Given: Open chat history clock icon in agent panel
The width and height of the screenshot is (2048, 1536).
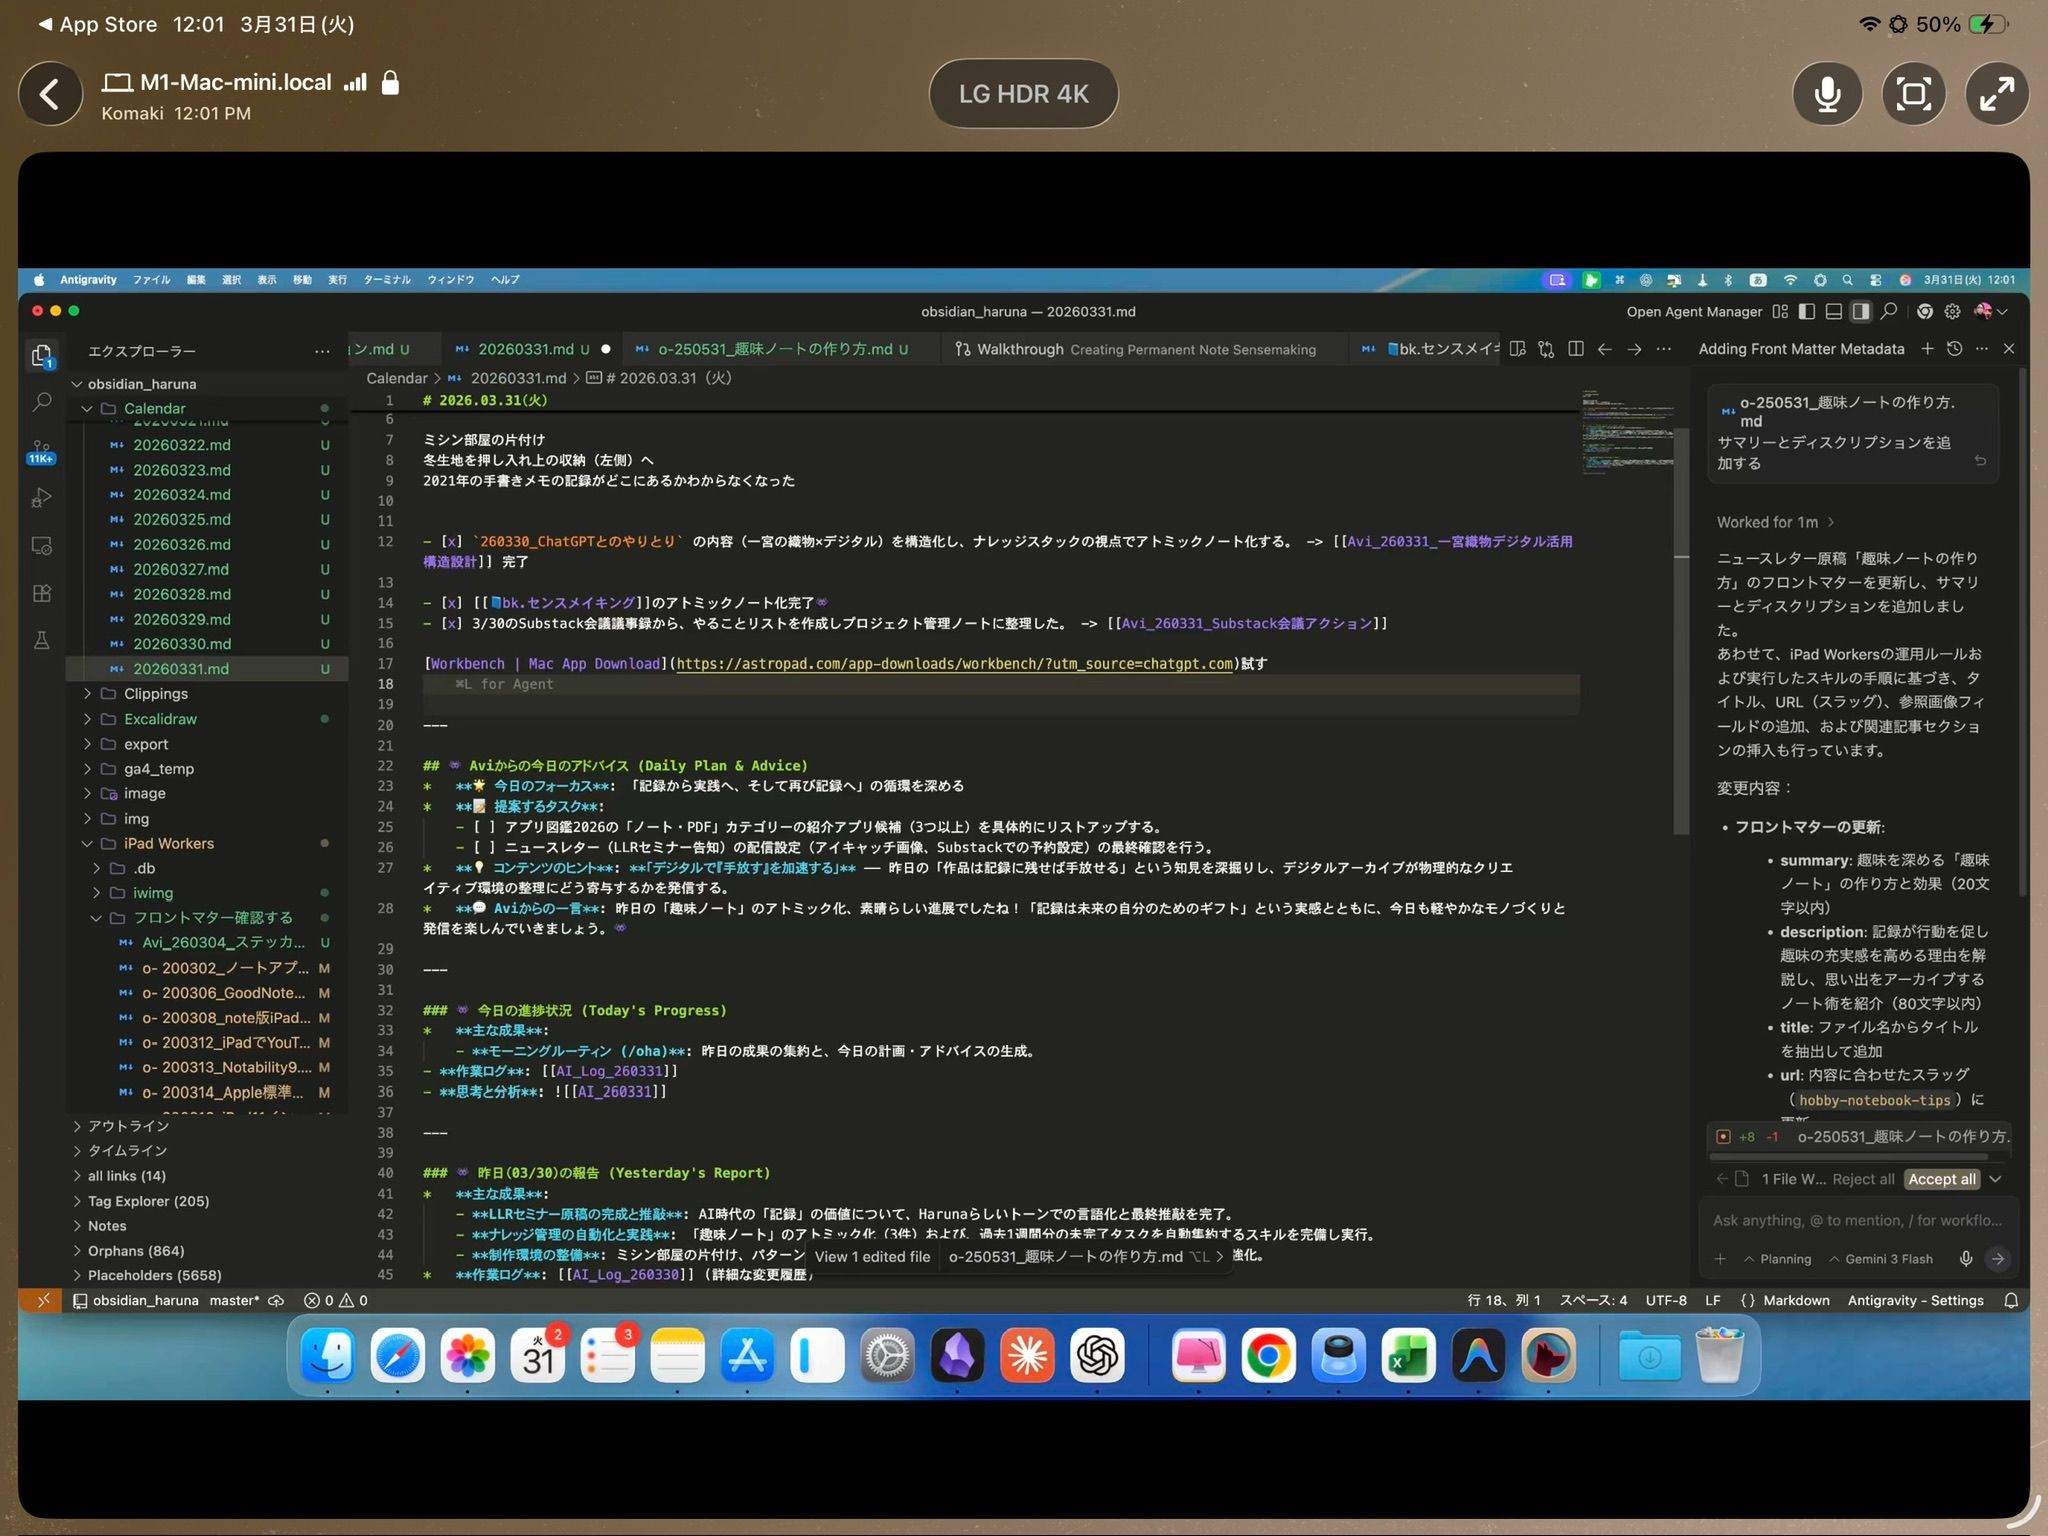Looking at the screenshot, I should coord(1954,349).
